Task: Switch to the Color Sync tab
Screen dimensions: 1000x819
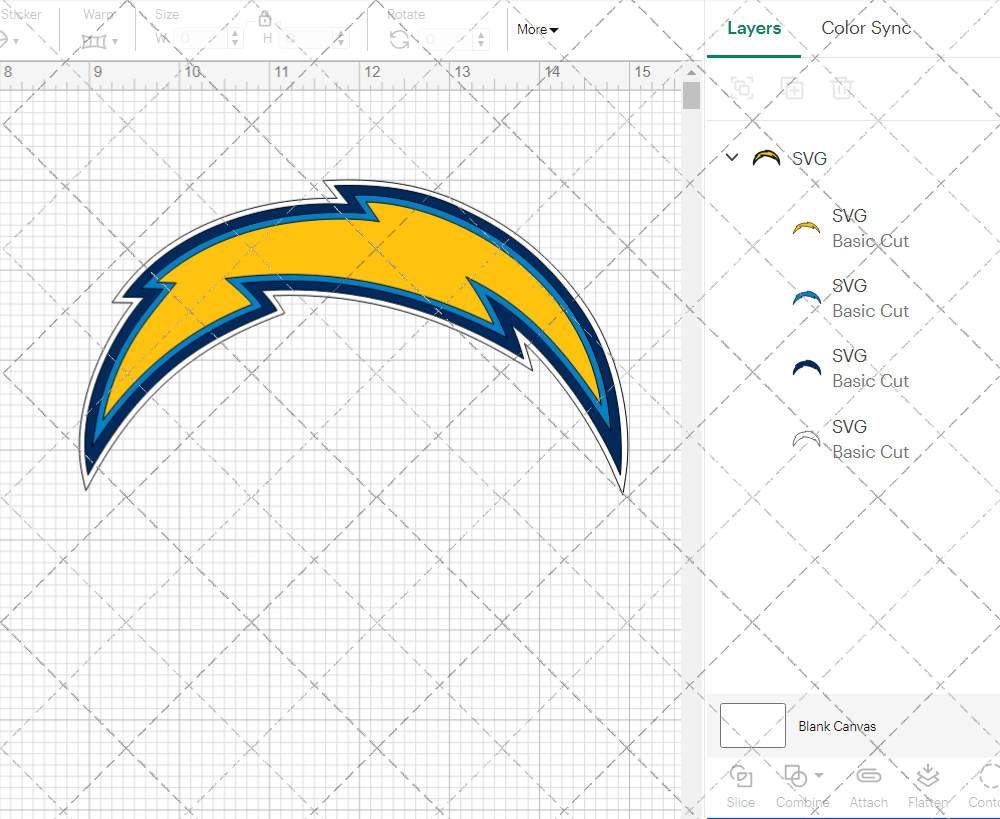Action: click(865, 28)
